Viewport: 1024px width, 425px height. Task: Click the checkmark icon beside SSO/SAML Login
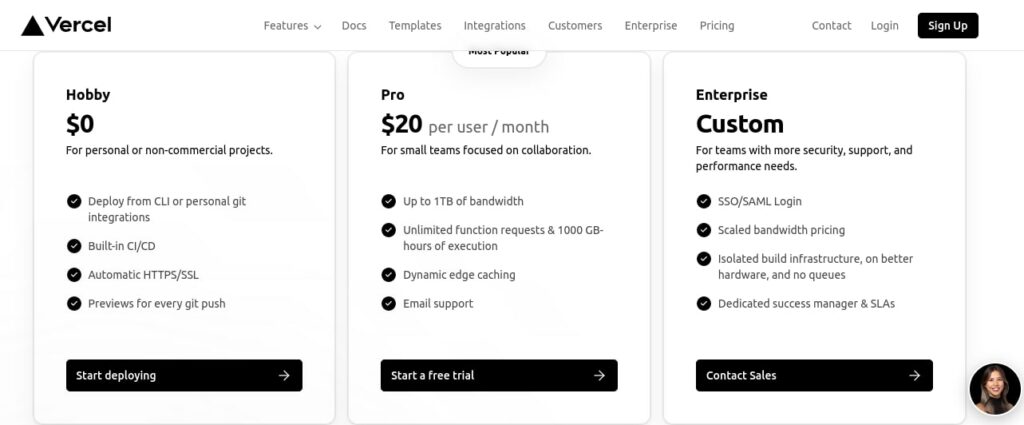tap(704, 202)
